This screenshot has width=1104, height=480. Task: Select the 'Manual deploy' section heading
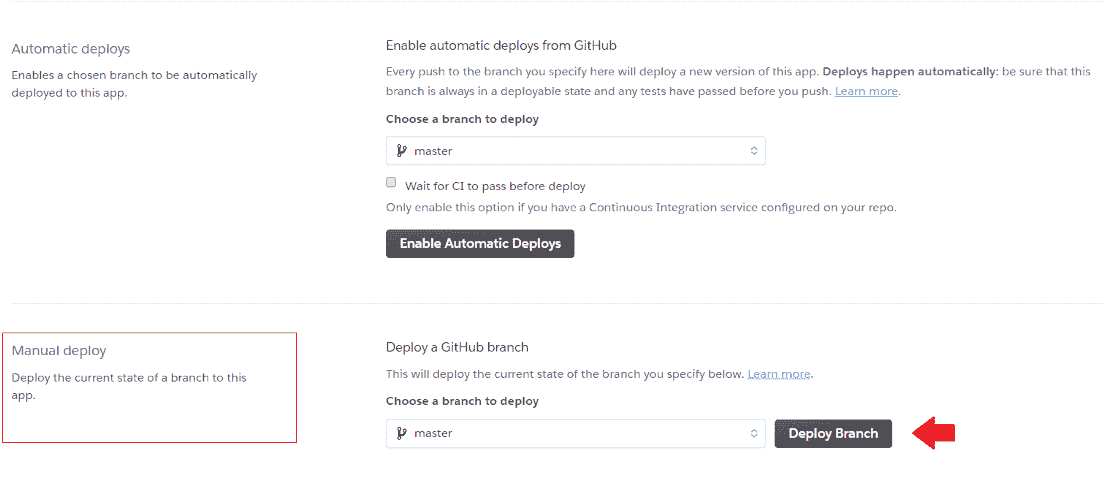tap(59, 351)
